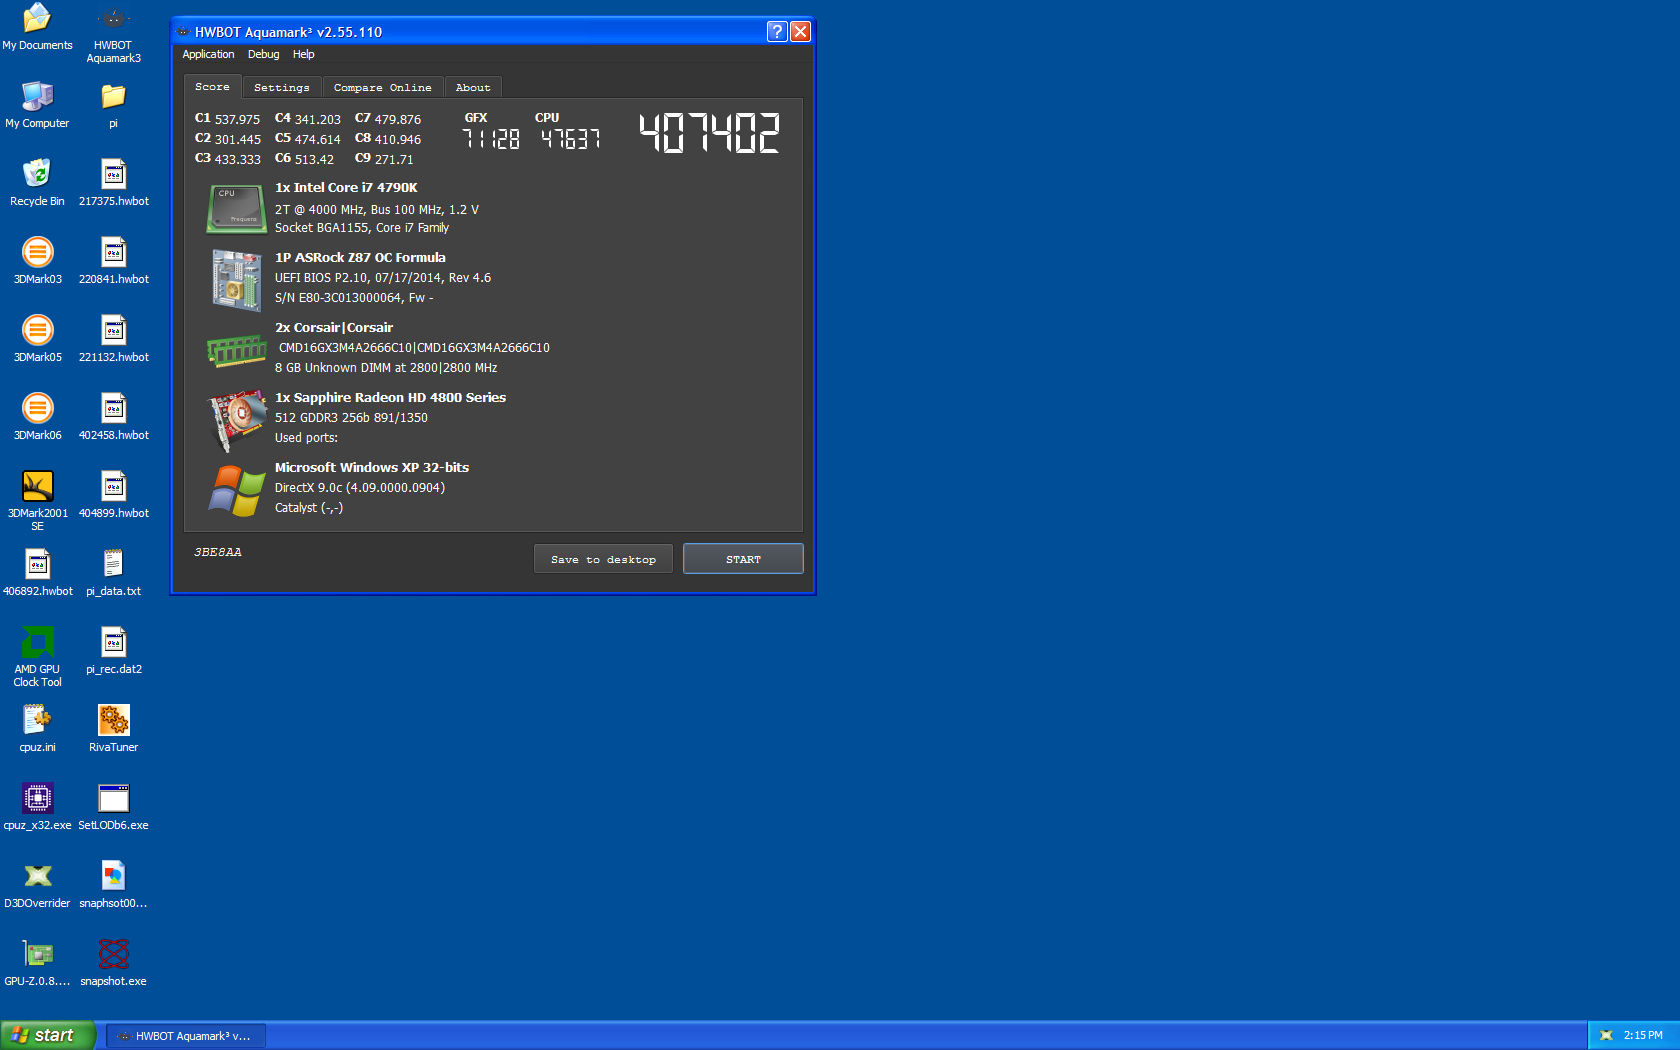Click the C1 537.975 result
Viewport: 1680px width, 1050px height.
coord(227,119)
